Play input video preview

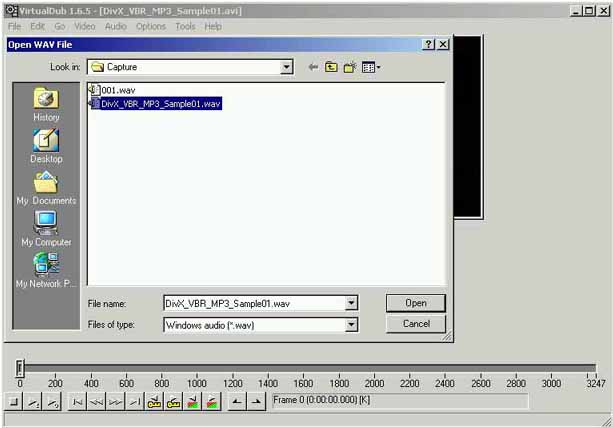(33, 402)
